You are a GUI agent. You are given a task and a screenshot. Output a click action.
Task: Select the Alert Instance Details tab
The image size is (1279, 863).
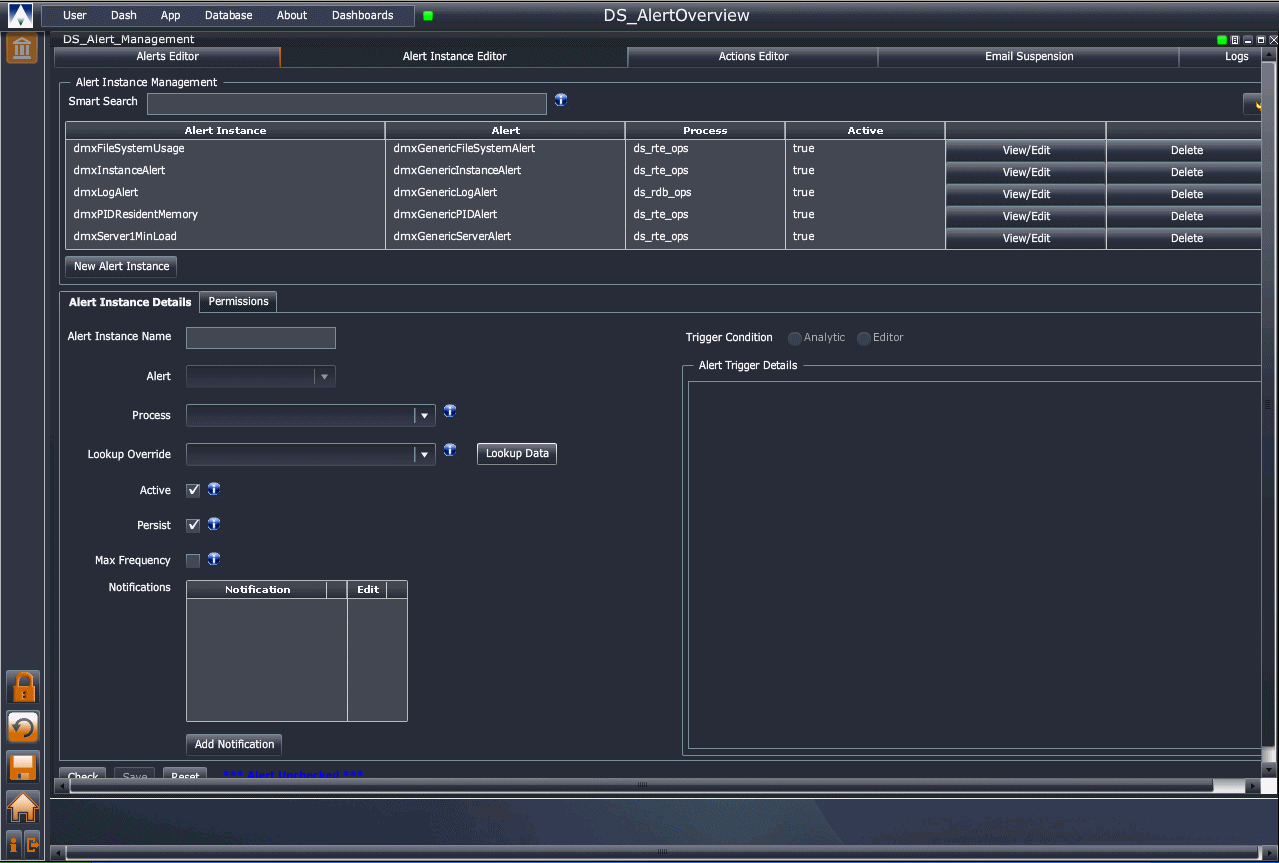(x=130, y=302)
